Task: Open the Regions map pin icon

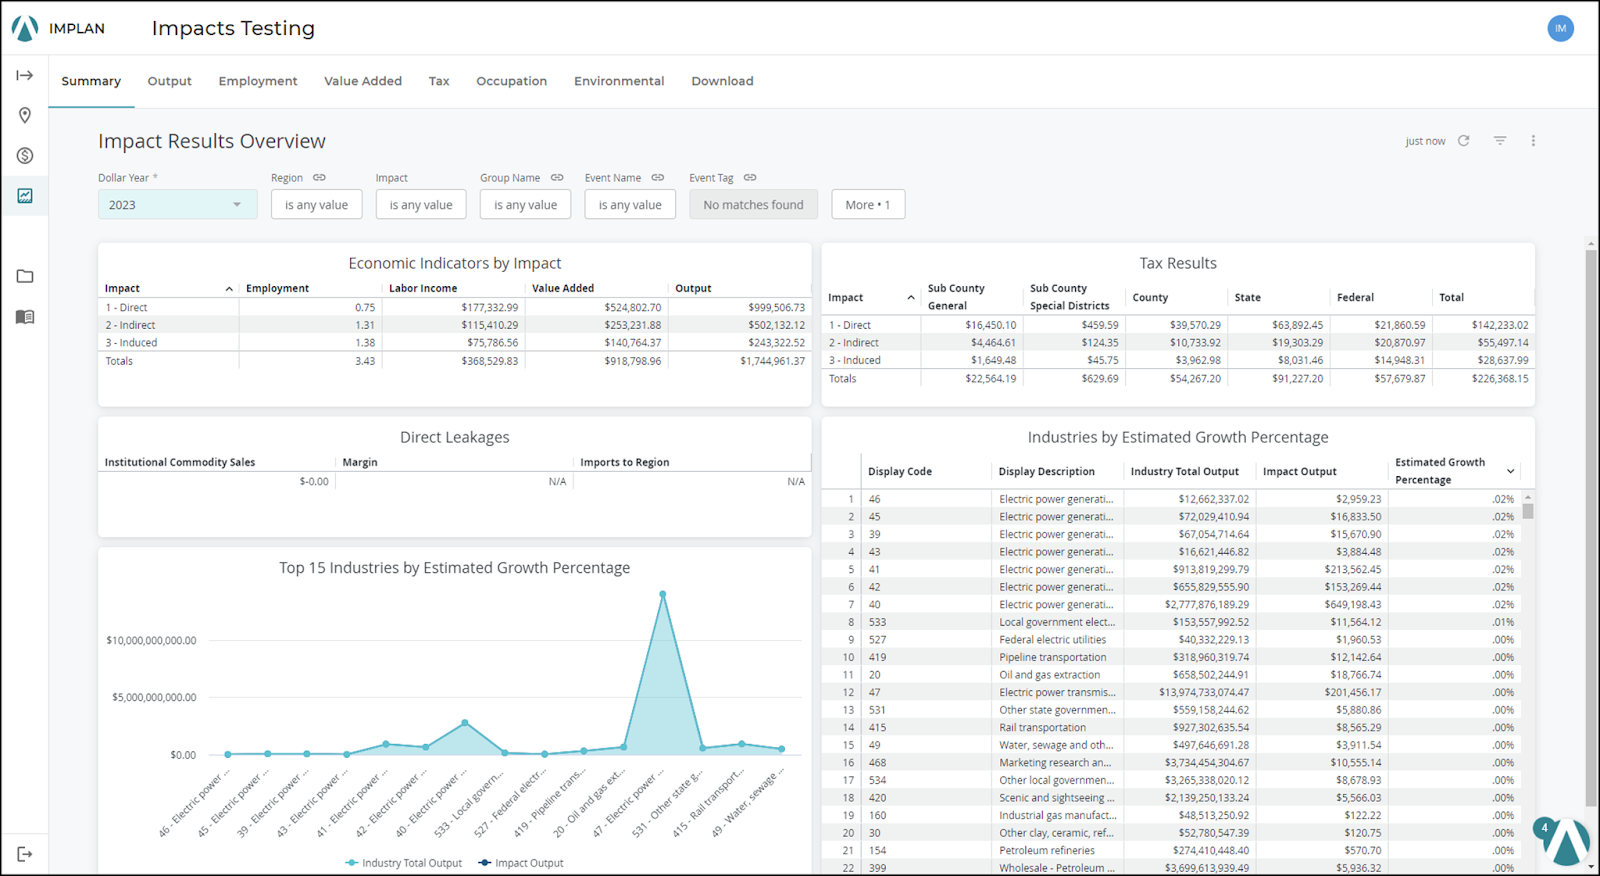Action: coord(25,116)
